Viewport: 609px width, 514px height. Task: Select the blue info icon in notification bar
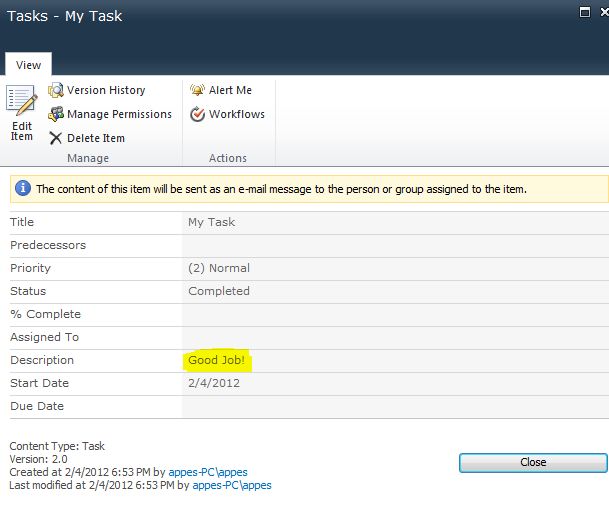(x=23, y=188)
